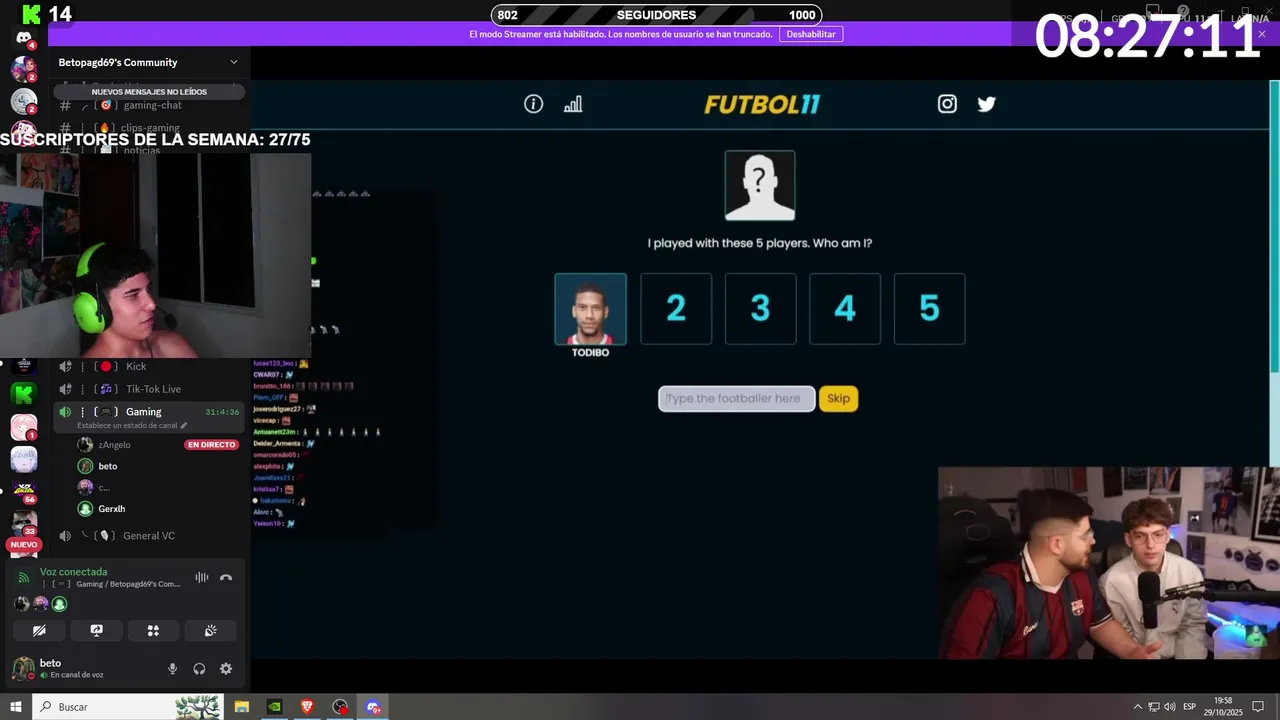
Task: Select the Todibo player card
Action: click(591, 309)
